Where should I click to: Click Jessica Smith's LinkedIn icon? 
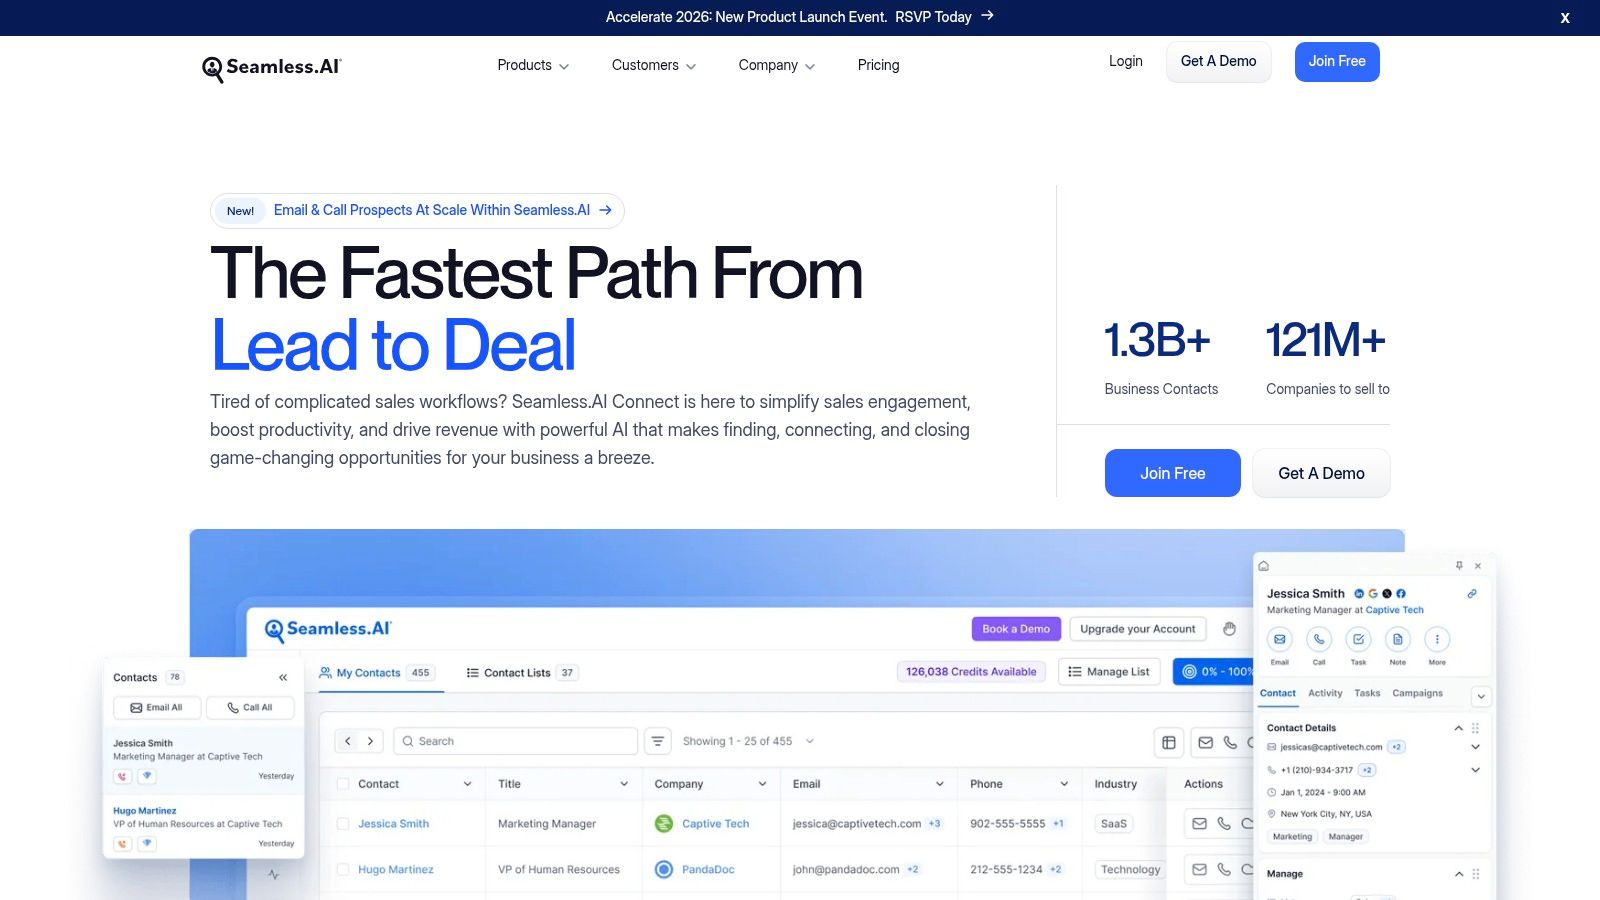(x=1358, y=593)
